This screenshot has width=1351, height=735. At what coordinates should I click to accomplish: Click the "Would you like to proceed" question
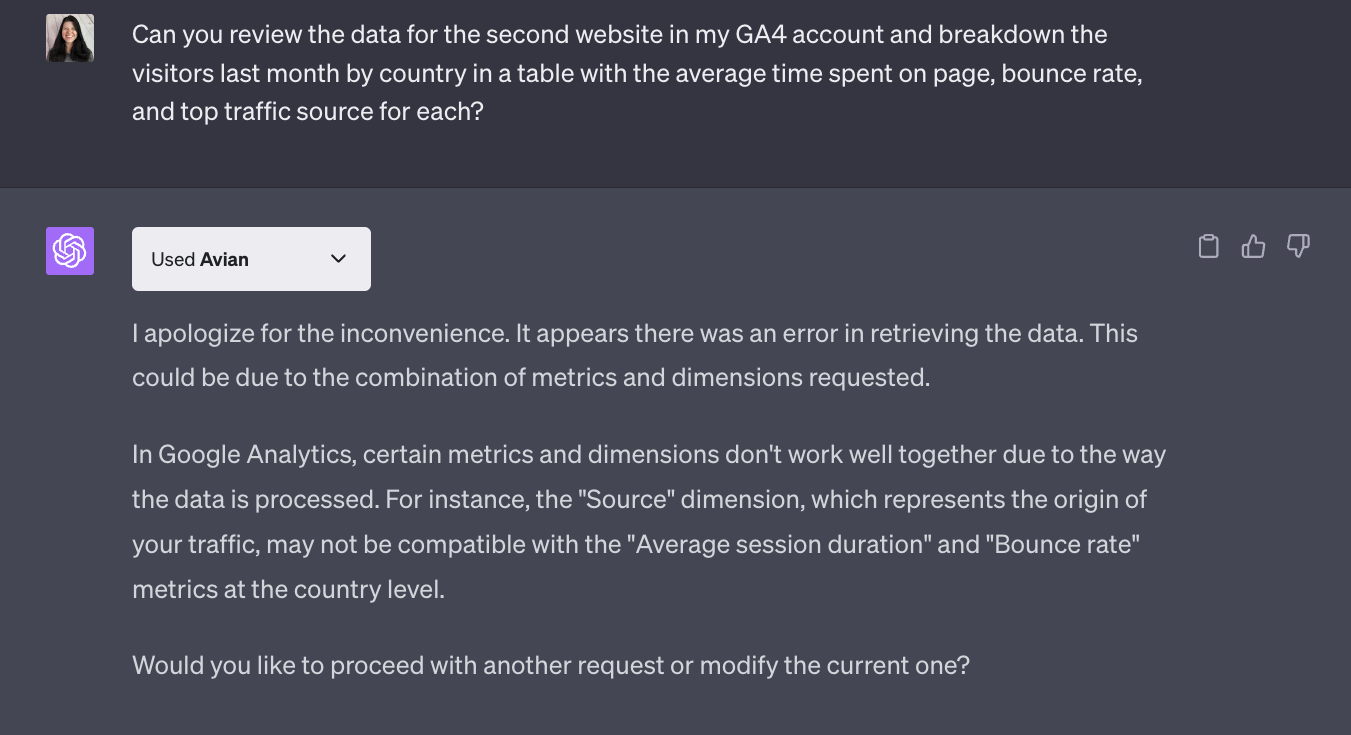[550, 665]
